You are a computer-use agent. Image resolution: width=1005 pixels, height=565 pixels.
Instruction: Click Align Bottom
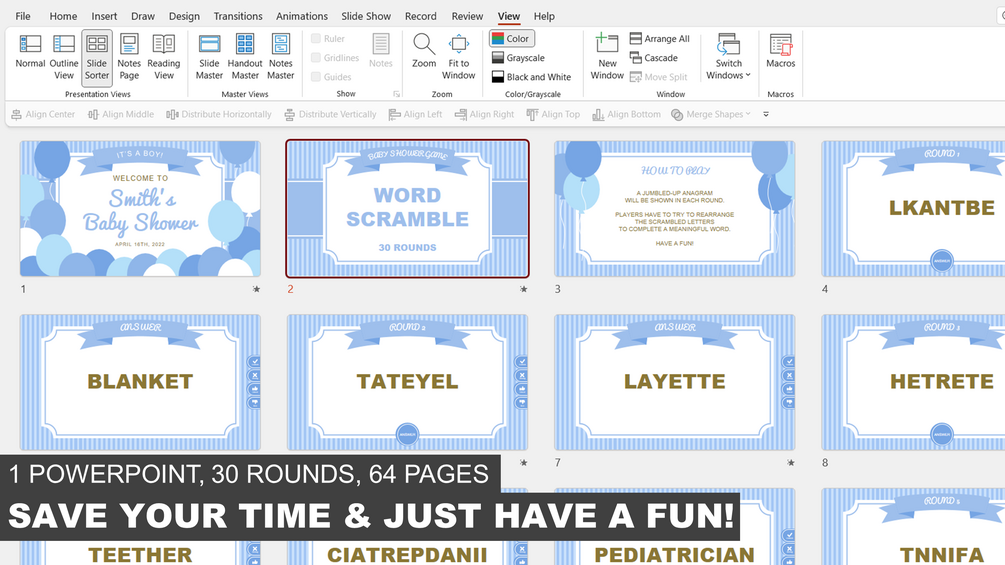tap(626, 114)
